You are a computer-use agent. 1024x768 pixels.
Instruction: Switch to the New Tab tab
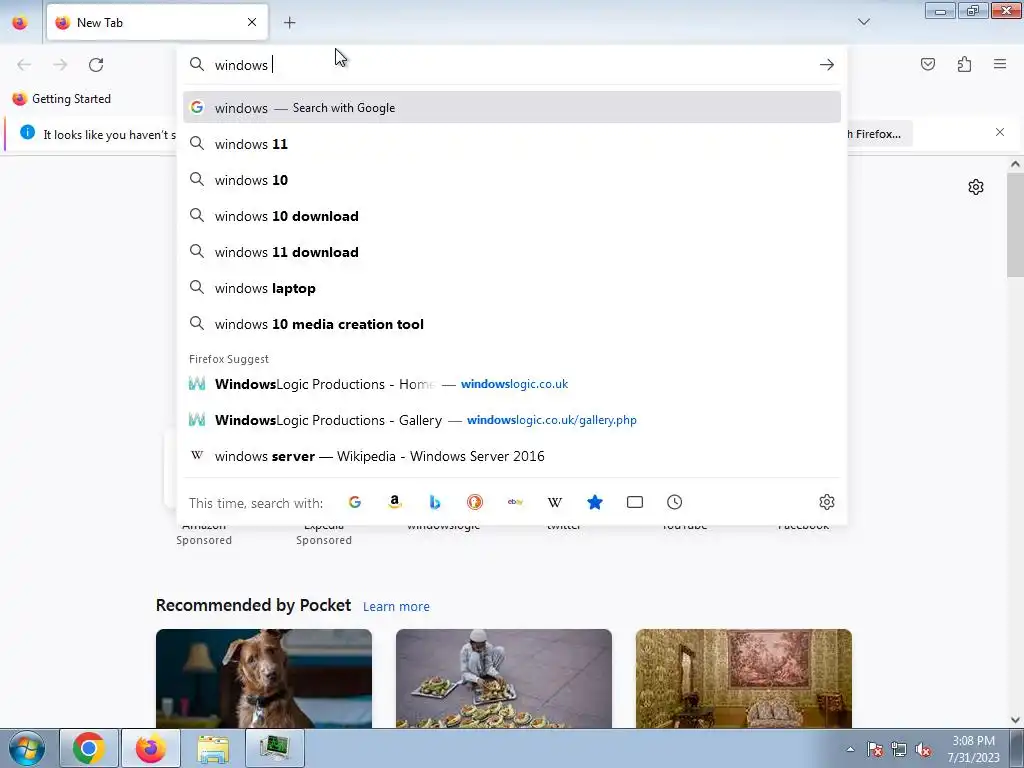(x=157, y=22)
